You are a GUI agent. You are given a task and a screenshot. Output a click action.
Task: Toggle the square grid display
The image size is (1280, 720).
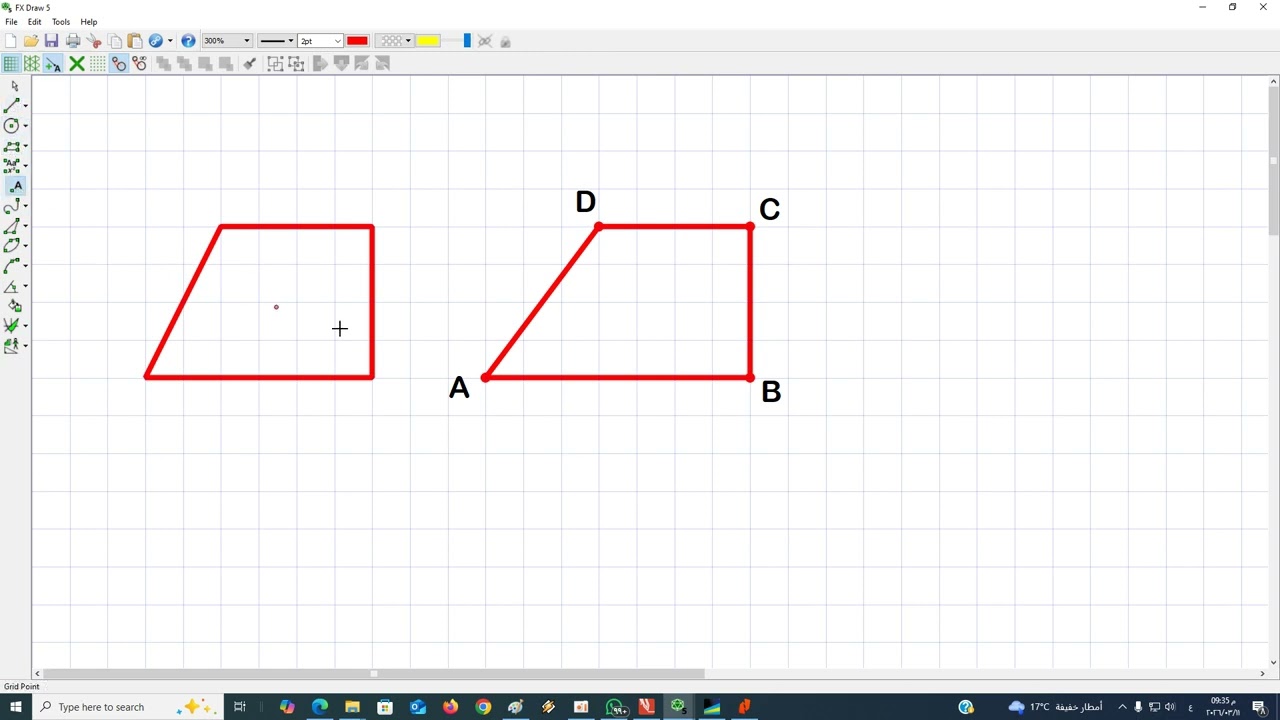(x=11, y=63)
